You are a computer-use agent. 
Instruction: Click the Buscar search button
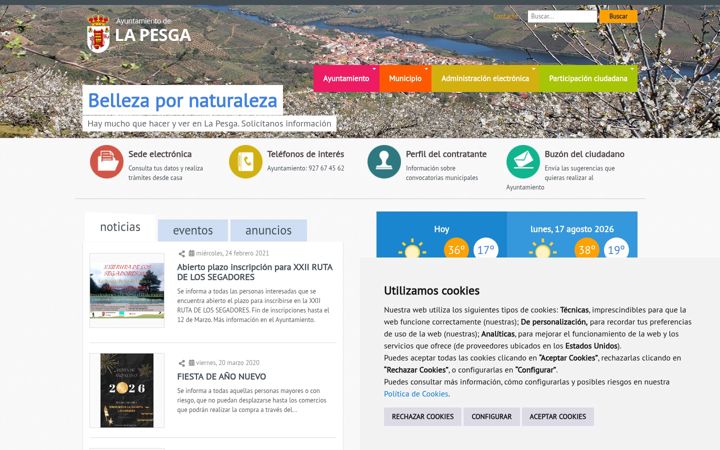tap(618, 16)
